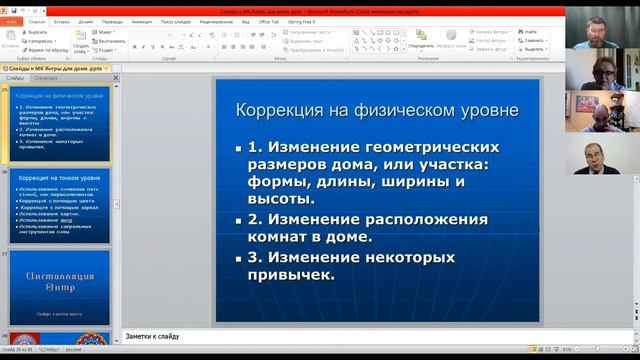
Task: Click the Найти find button
Action: tap(528, 32)
